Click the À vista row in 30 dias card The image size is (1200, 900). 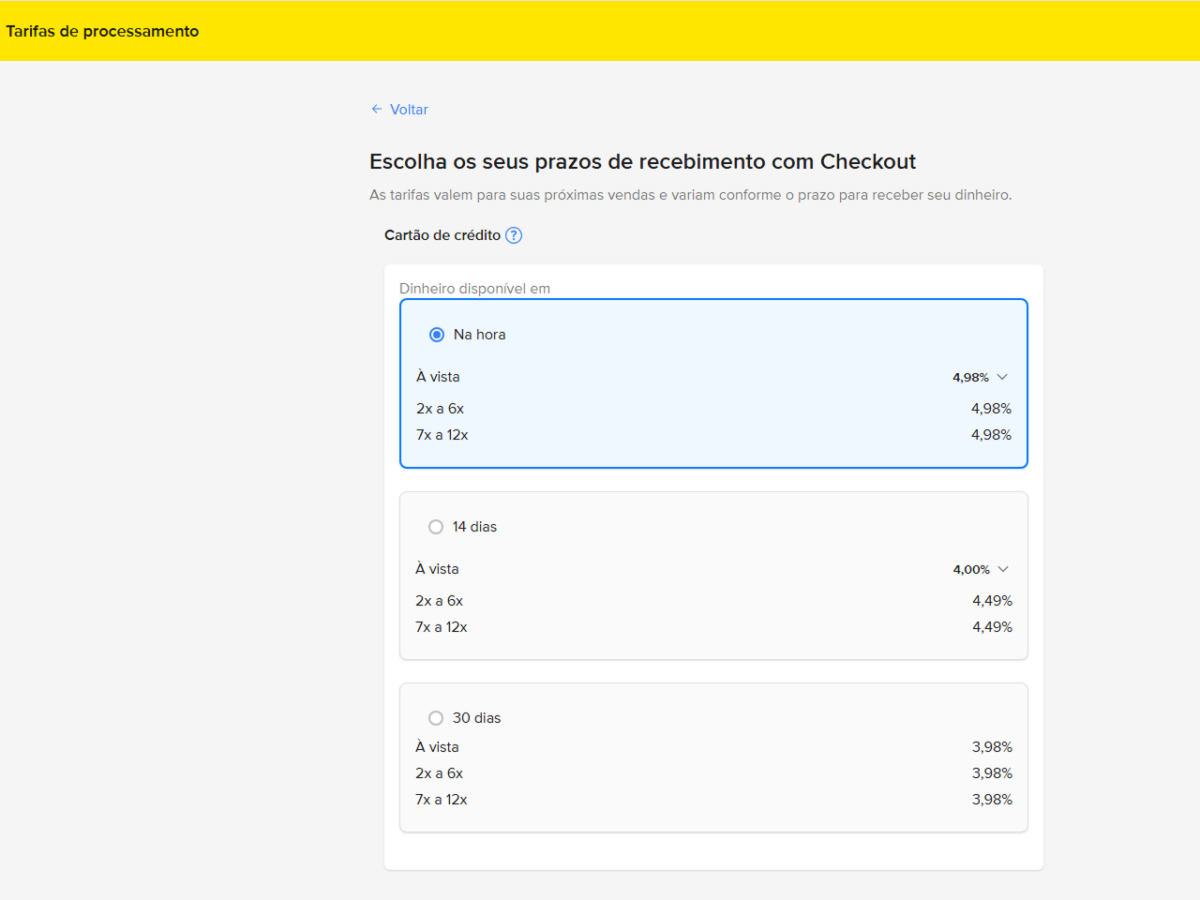(437, 747)
